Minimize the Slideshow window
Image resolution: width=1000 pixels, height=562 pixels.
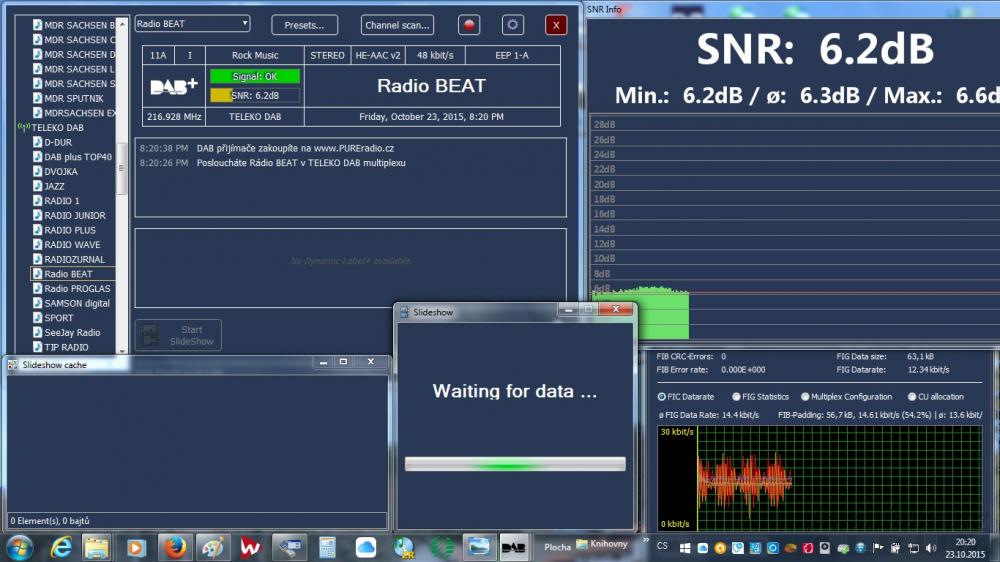point(568,309)
